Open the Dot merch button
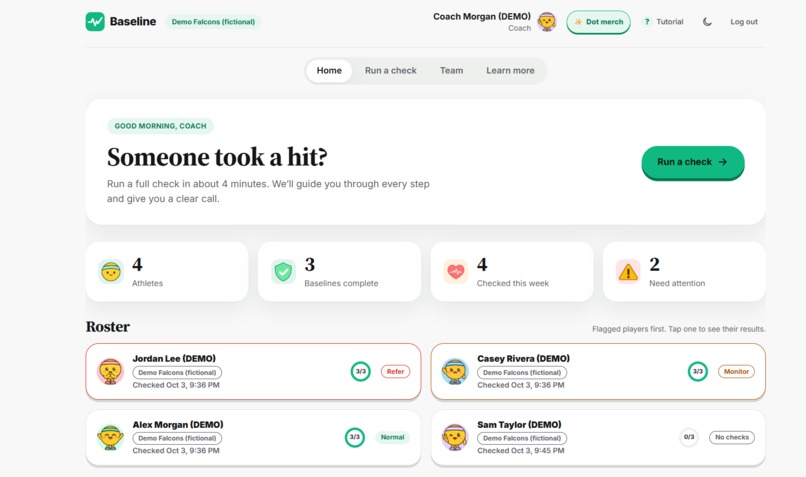The height and width of the screenshot is (477, 806). 598,22
